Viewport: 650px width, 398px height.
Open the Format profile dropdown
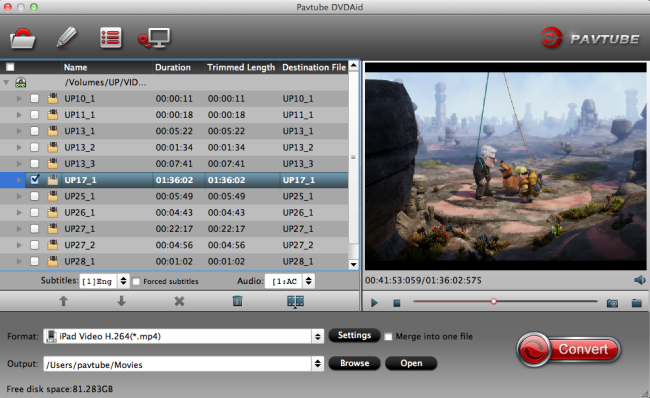tap(318, 336)
